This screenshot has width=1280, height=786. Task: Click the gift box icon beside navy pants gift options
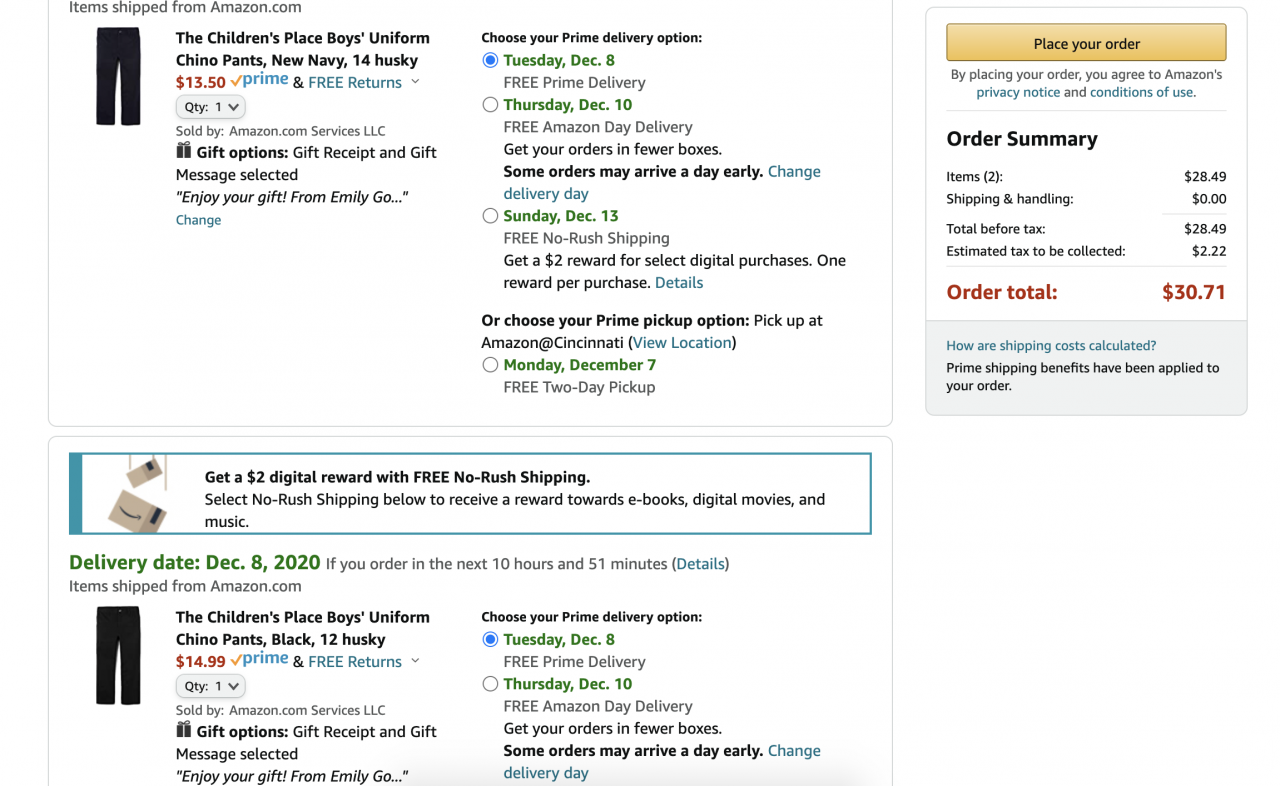(x=184, y=151)
